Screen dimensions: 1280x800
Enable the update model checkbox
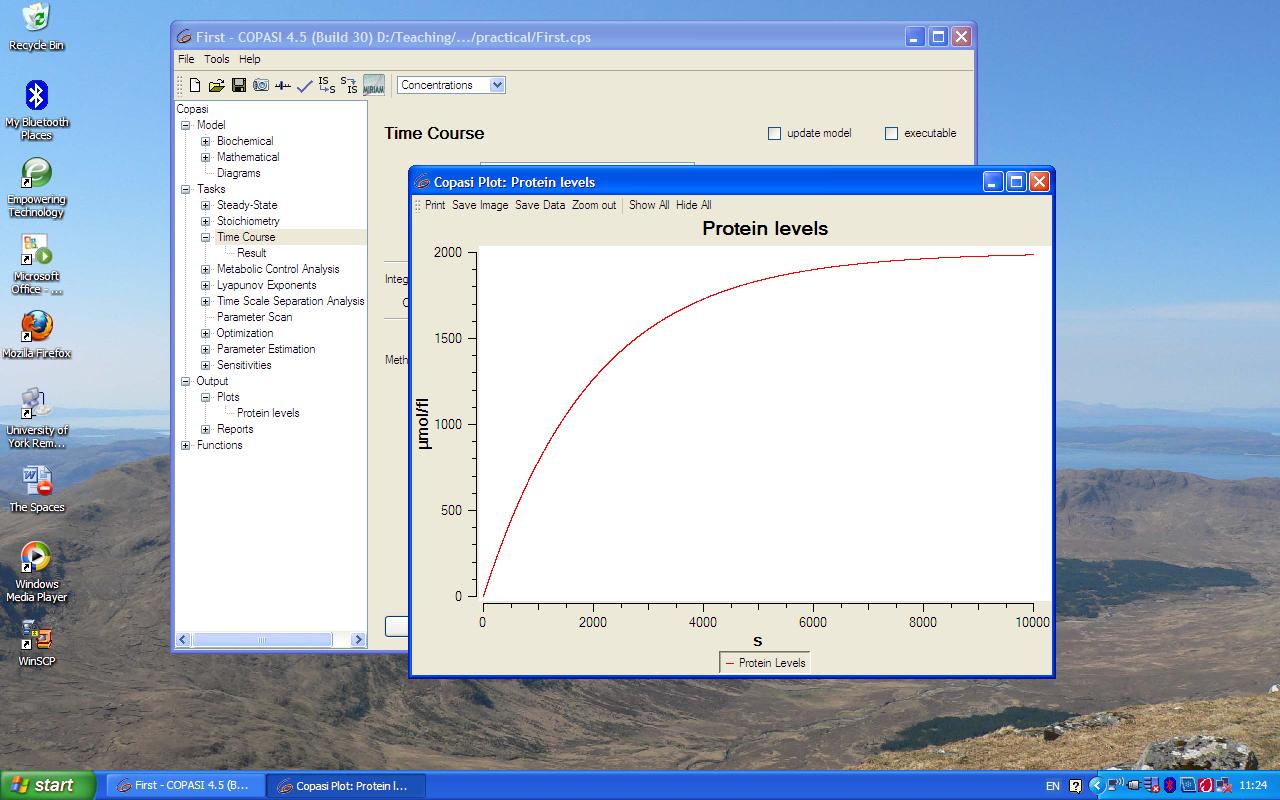[774, 134]
